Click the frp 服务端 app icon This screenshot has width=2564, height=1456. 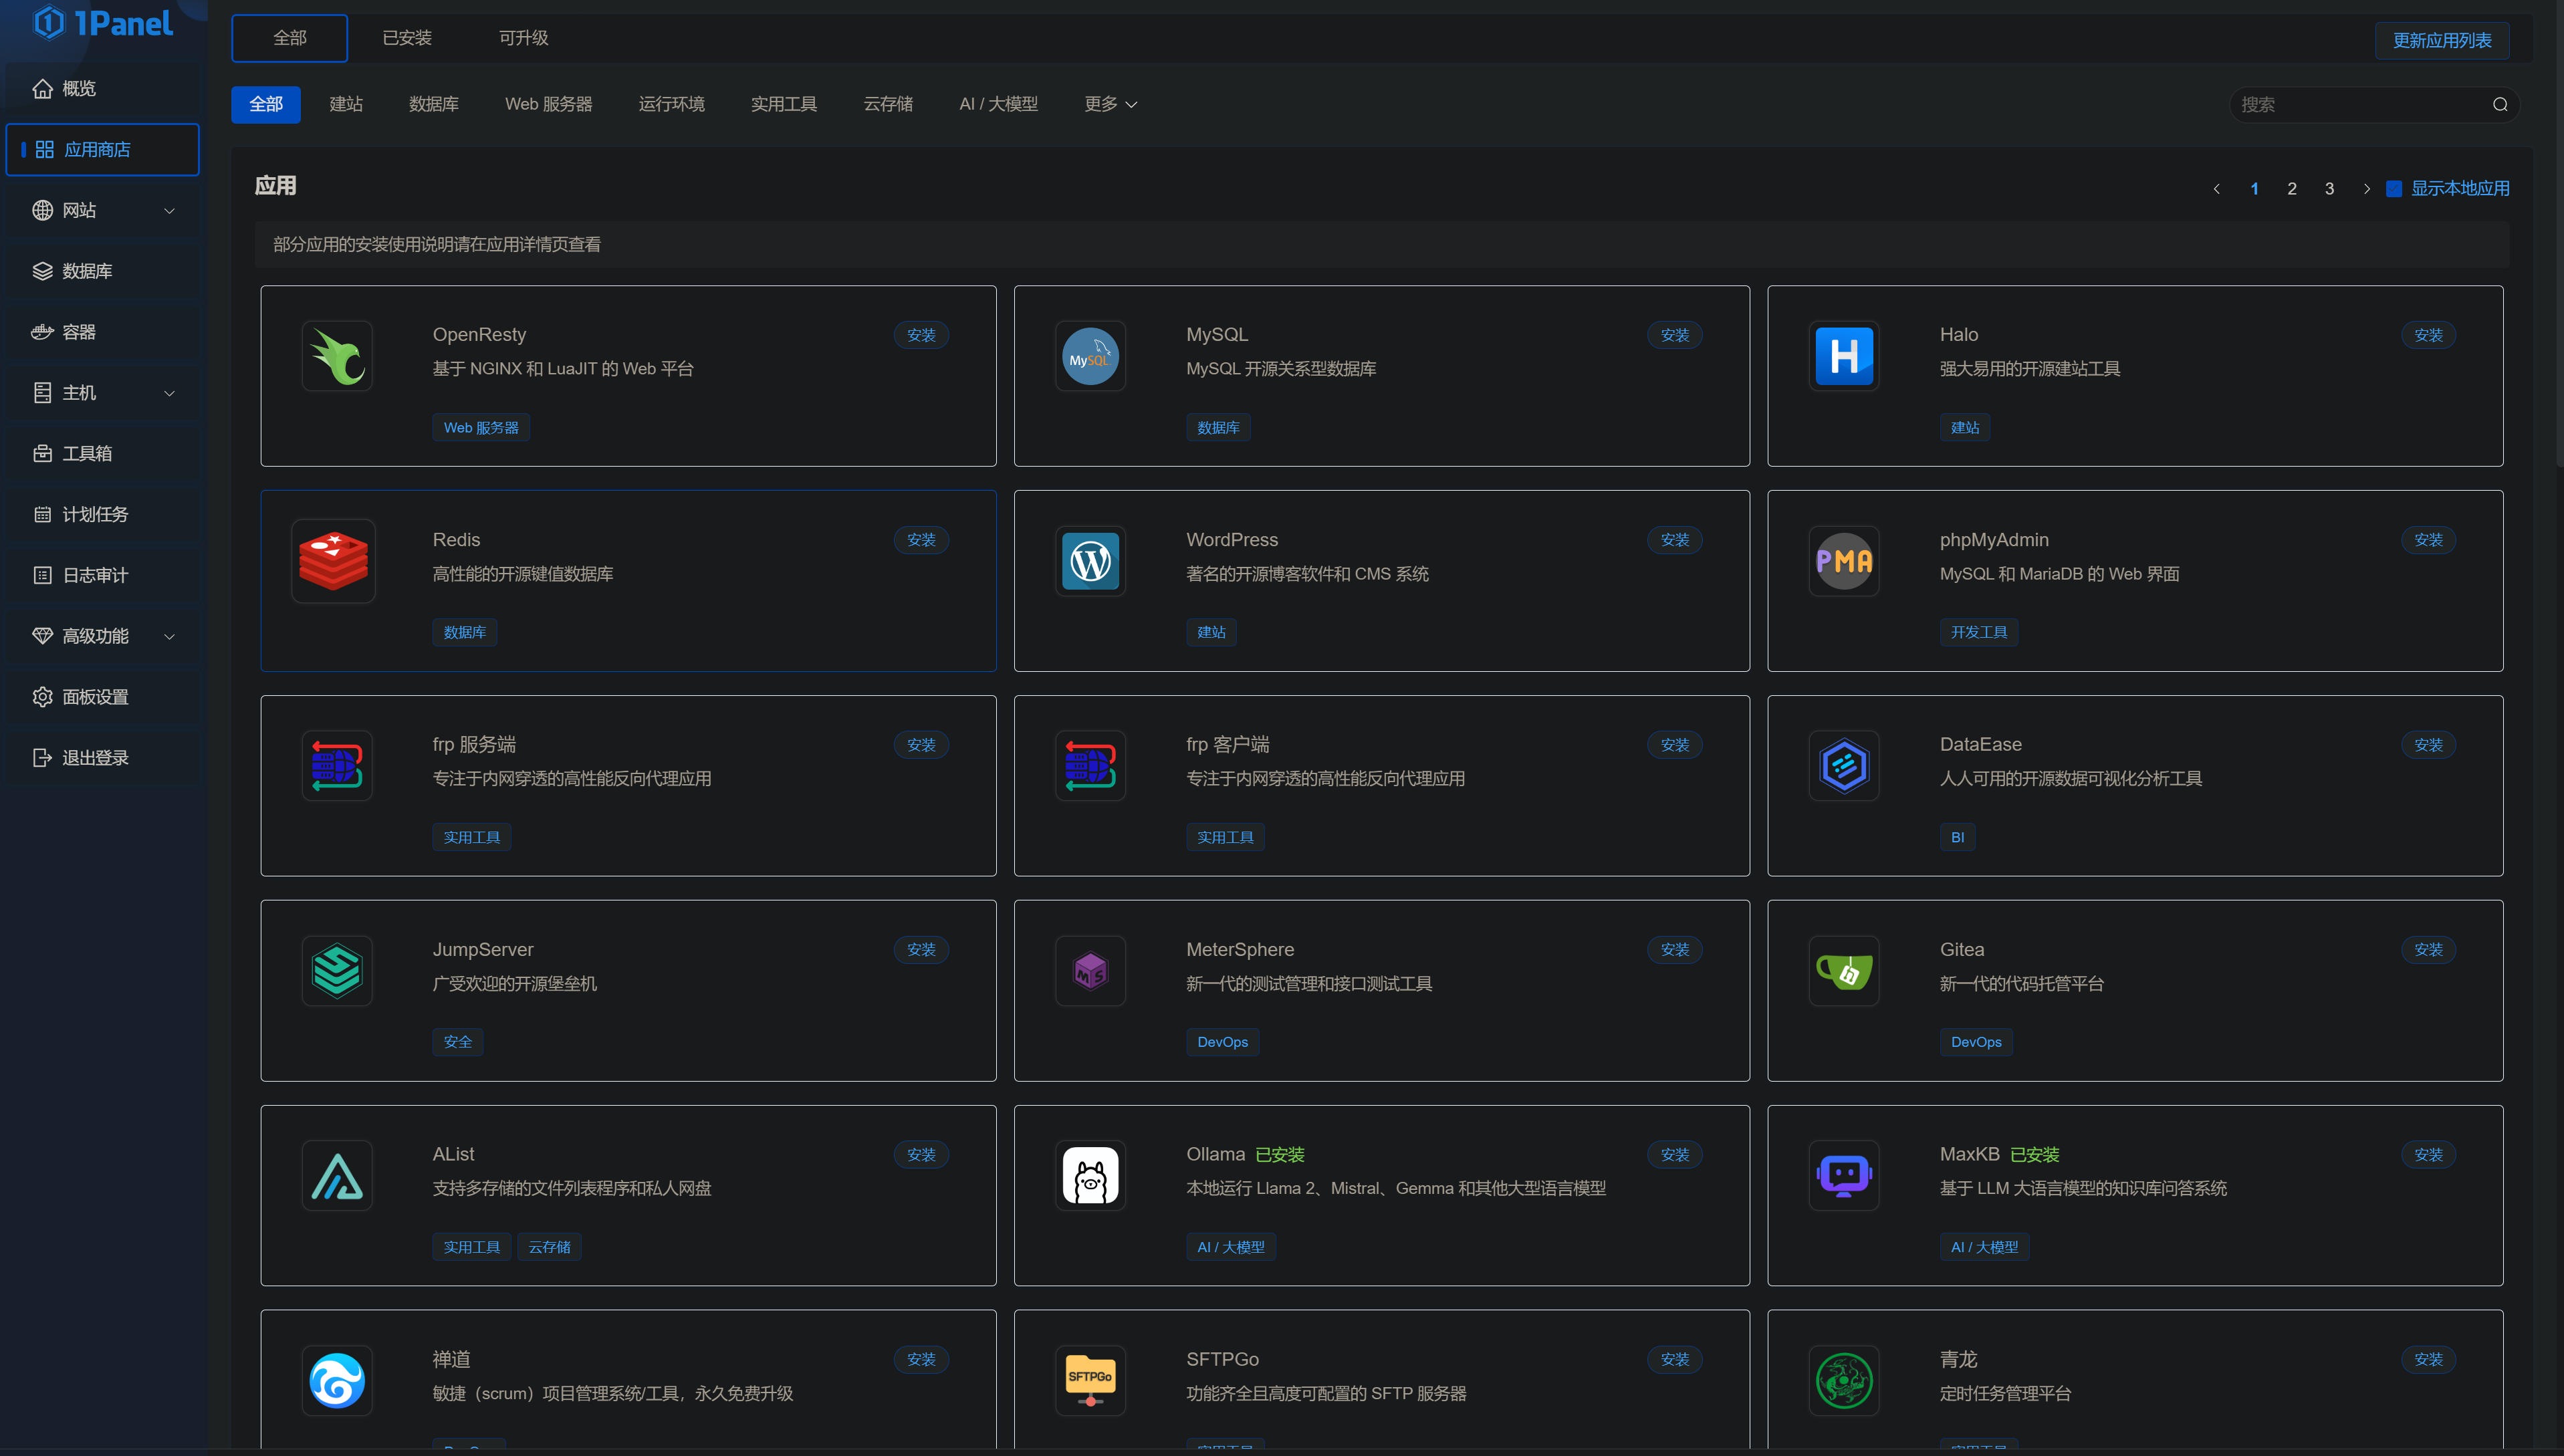[337, 766]
